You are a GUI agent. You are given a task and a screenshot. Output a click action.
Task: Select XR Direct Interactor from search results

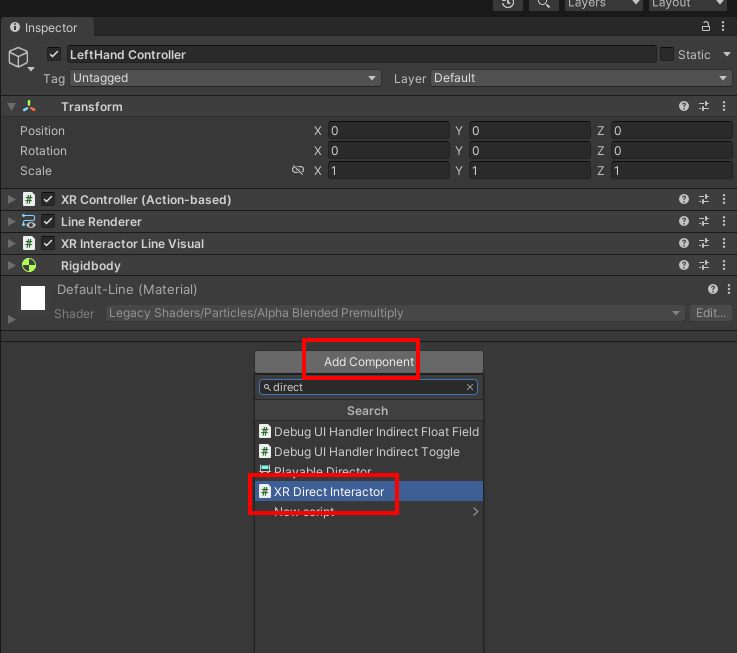point(329,491)
